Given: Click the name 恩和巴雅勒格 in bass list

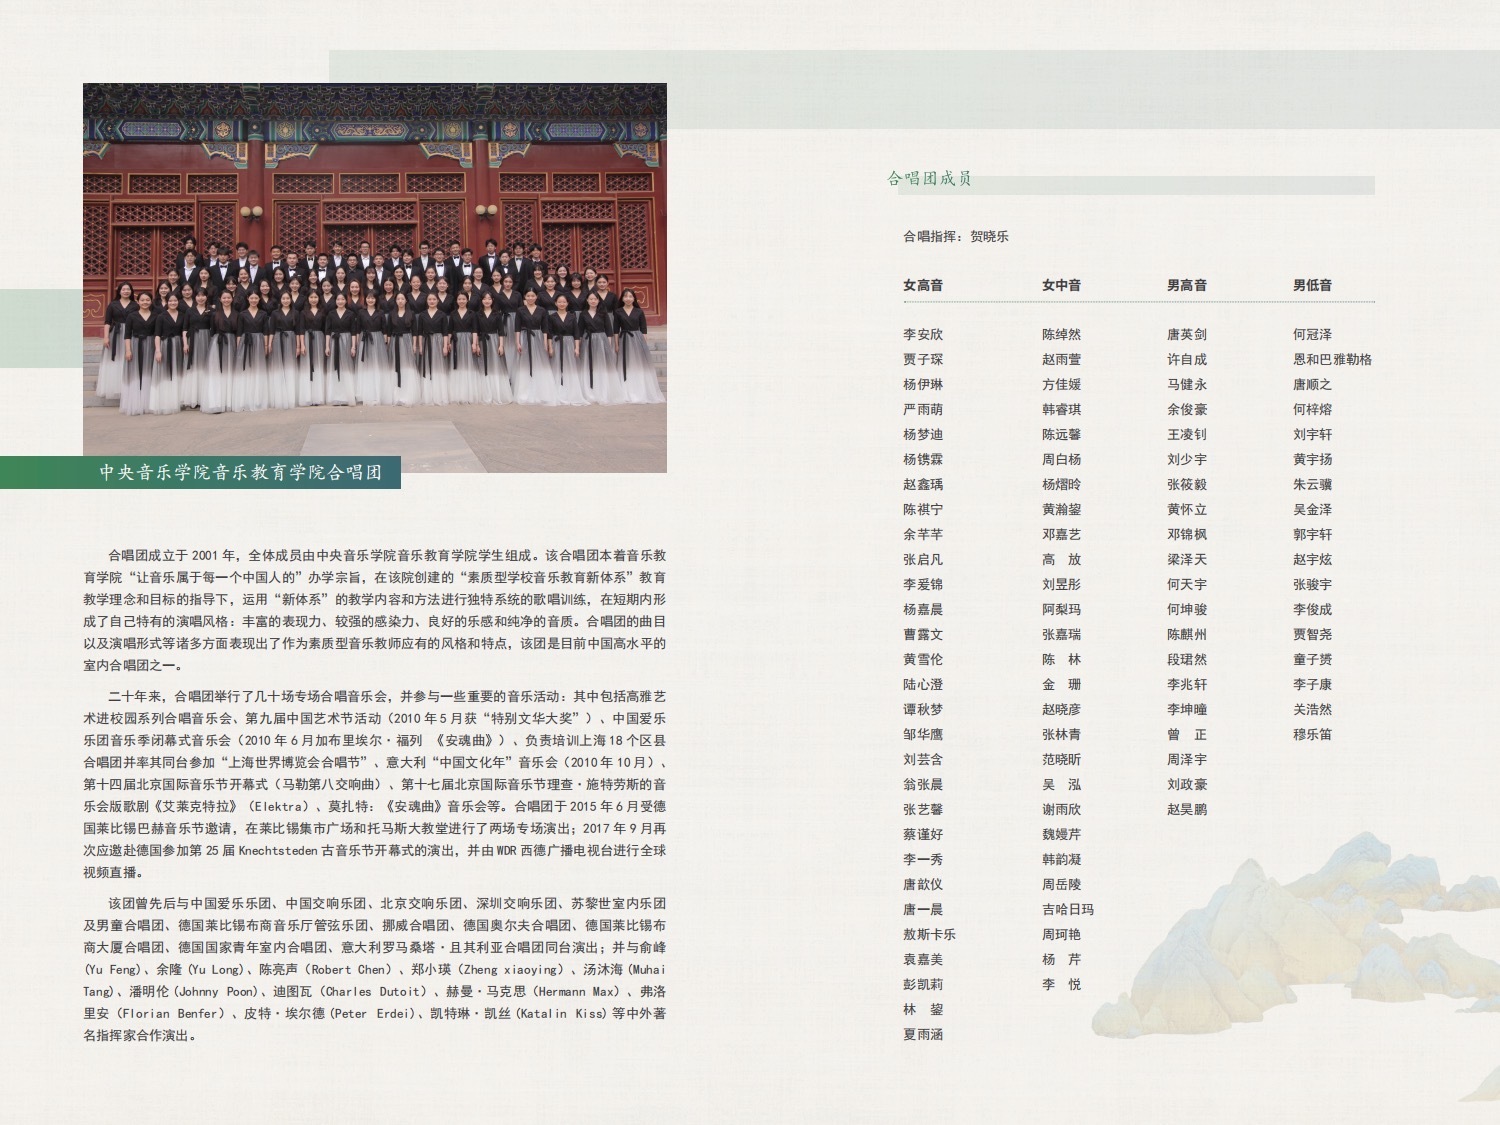Looking at the screenshot, I should pyautogui.click(x=1332, y=360).
